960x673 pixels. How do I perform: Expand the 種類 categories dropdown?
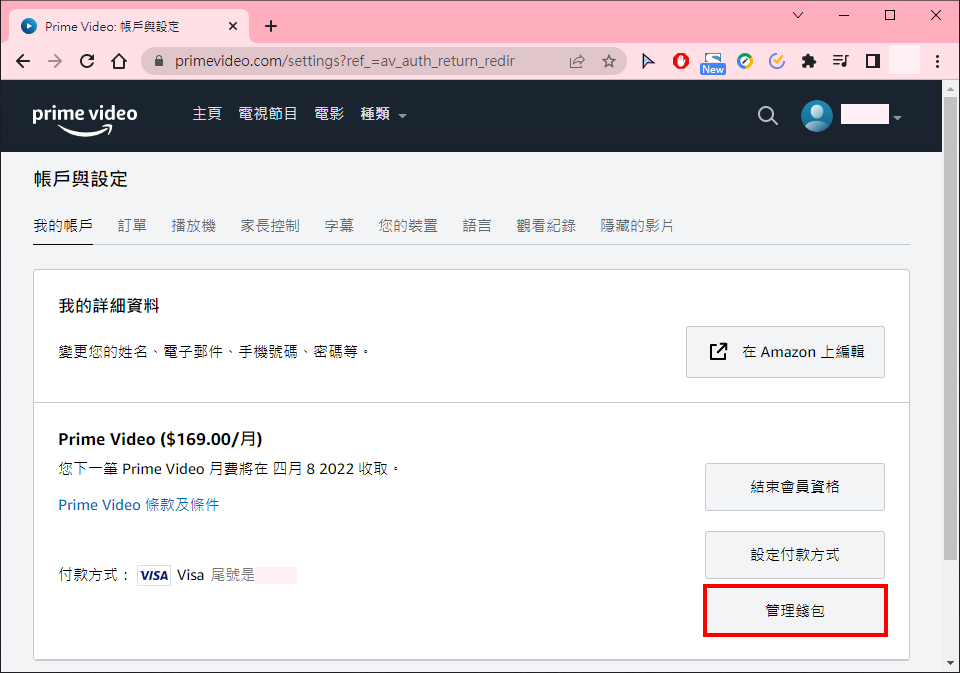point(383,114)
